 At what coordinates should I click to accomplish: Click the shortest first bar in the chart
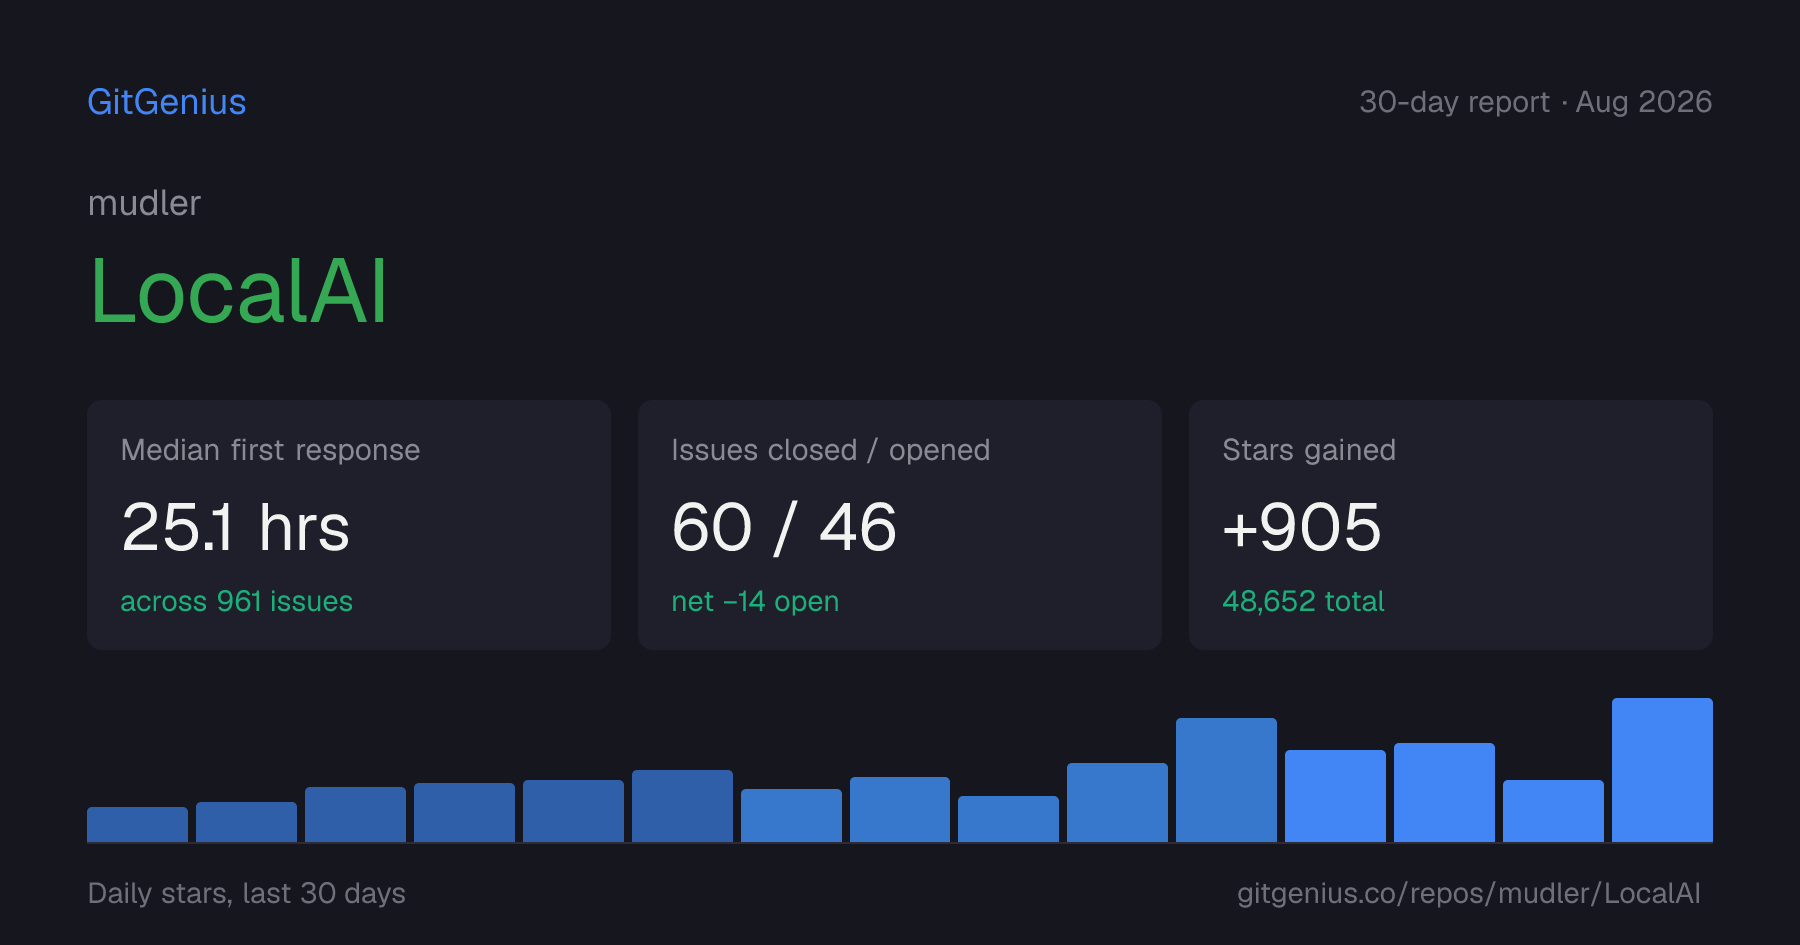tap(137, 824)
